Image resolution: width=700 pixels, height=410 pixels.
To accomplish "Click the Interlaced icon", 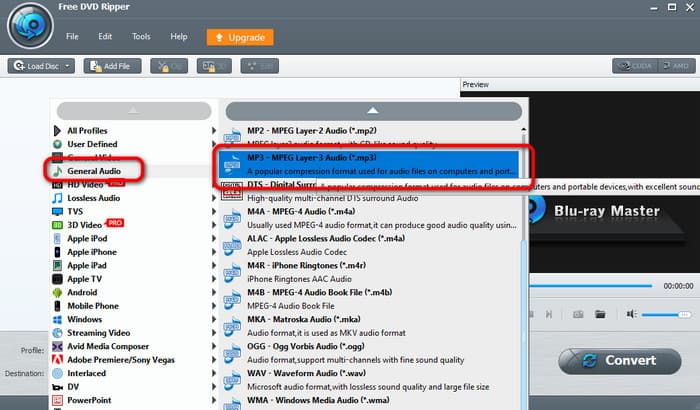I will (57, 373).
